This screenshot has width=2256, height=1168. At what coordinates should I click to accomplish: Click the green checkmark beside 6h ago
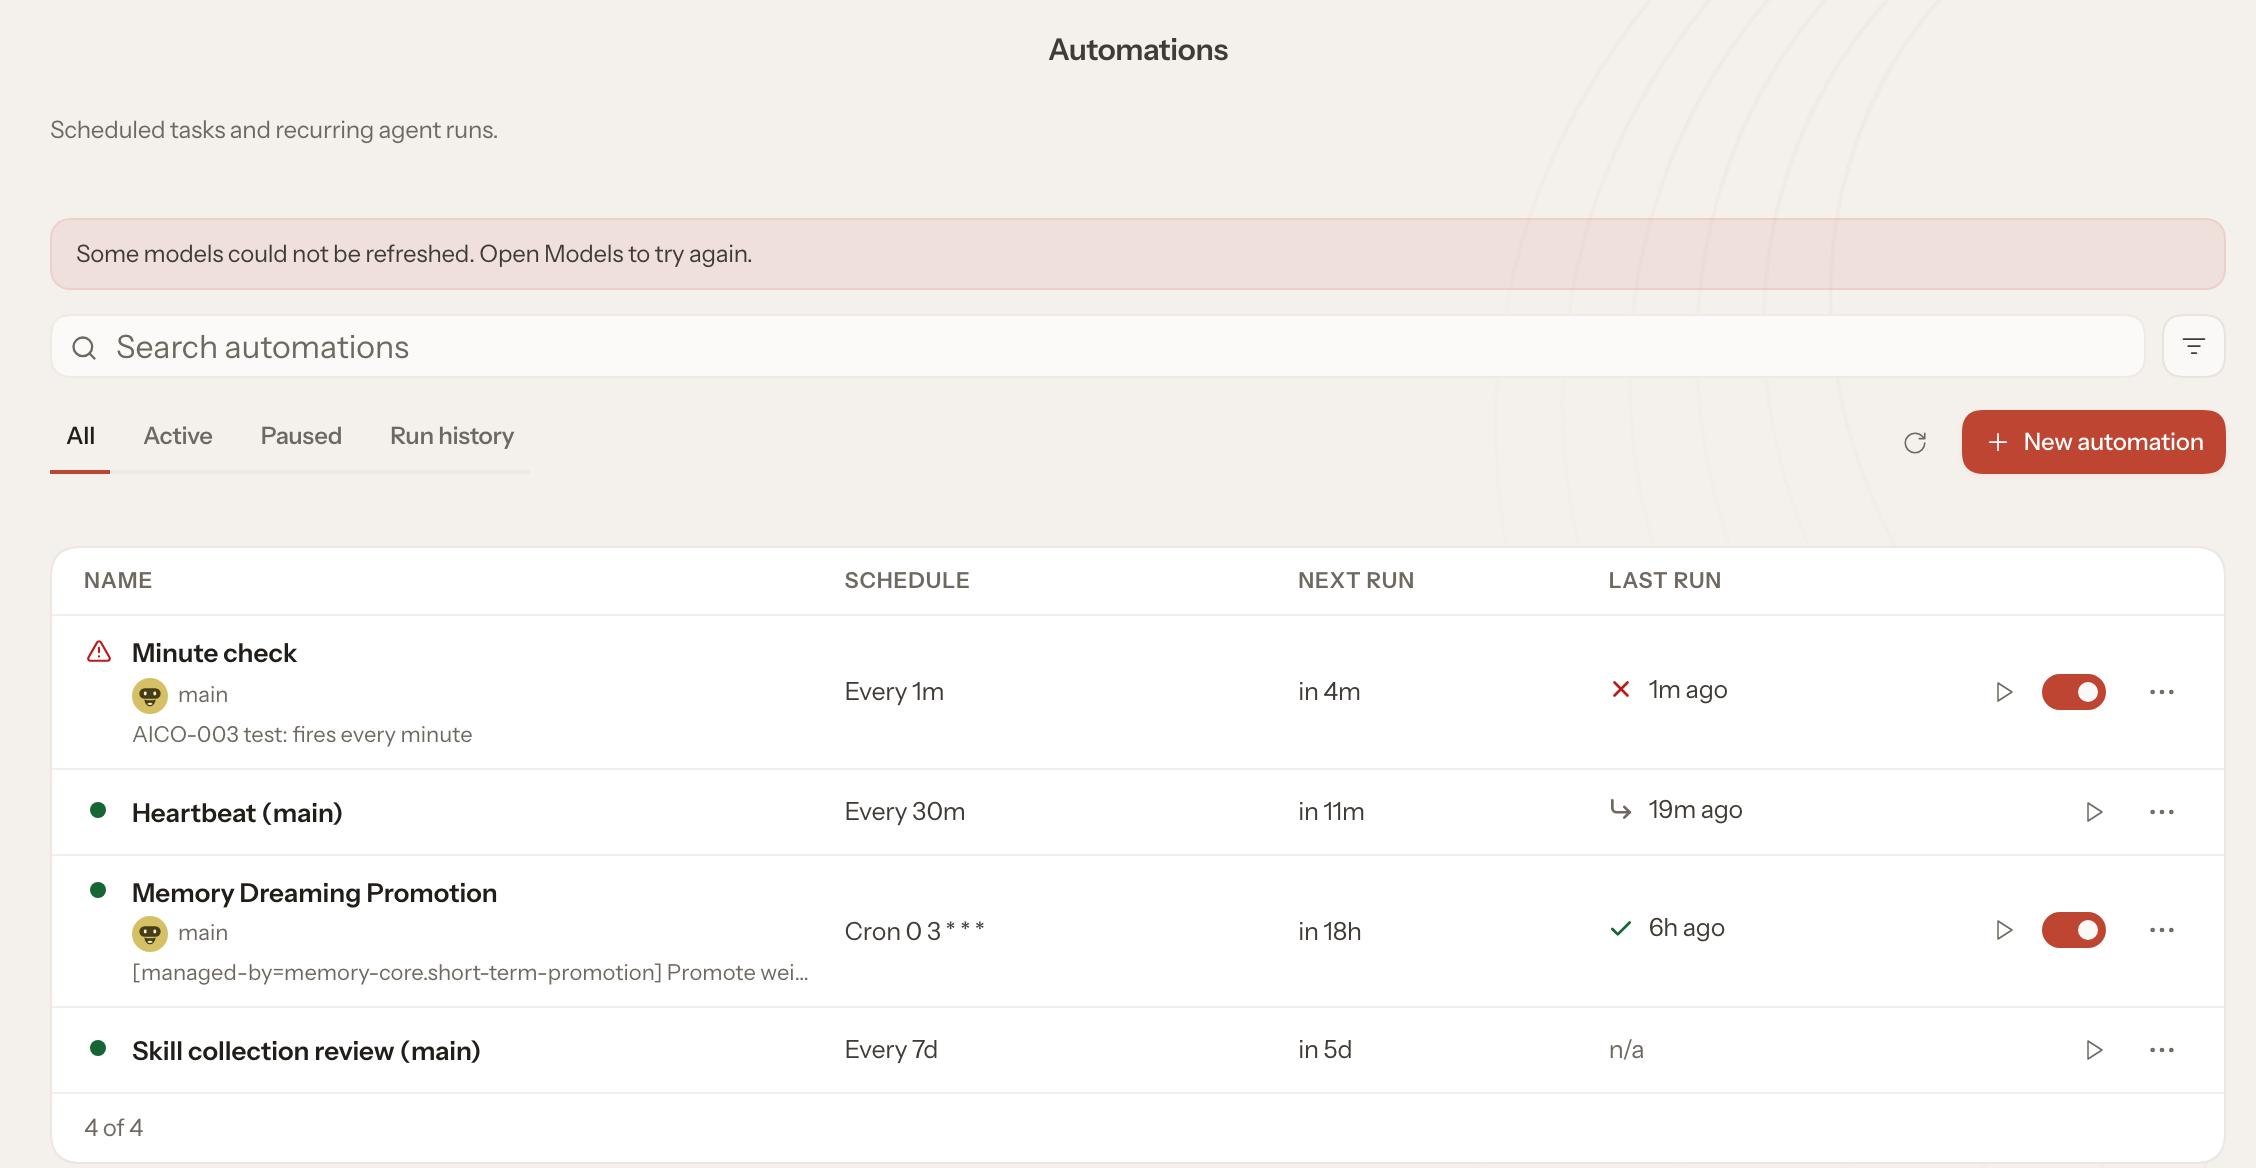(1621, 928)
